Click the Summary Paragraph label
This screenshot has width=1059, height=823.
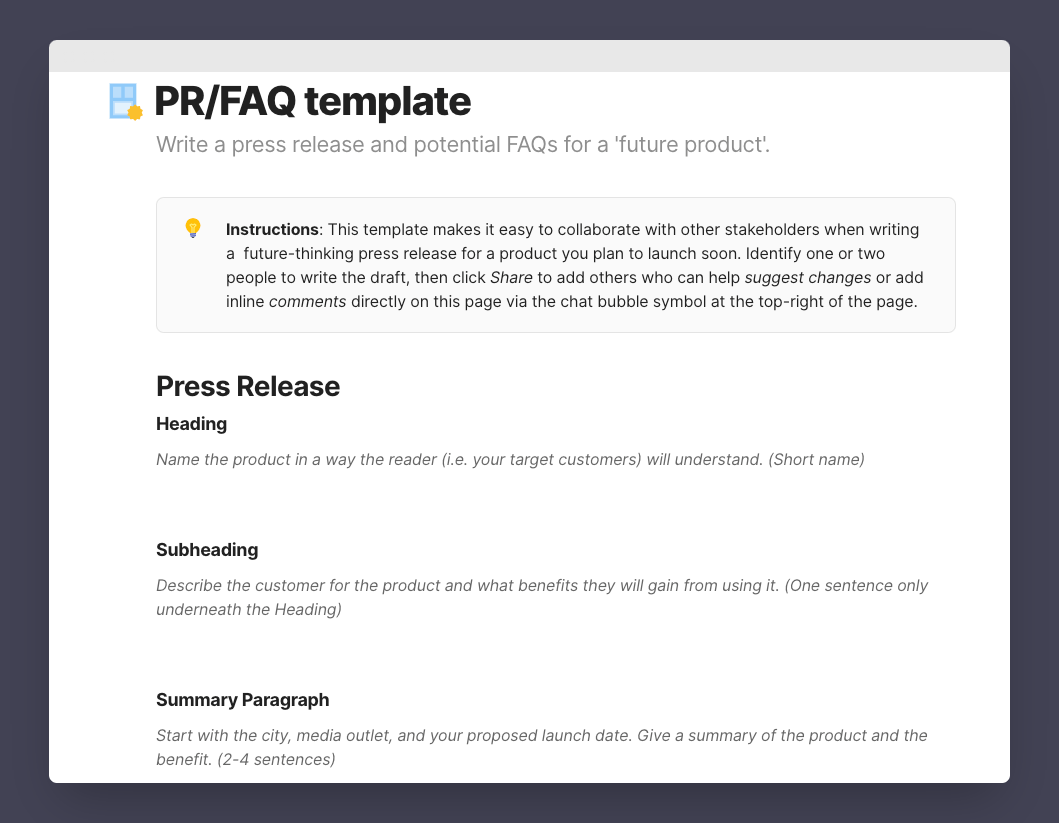[x=242, y=700]
